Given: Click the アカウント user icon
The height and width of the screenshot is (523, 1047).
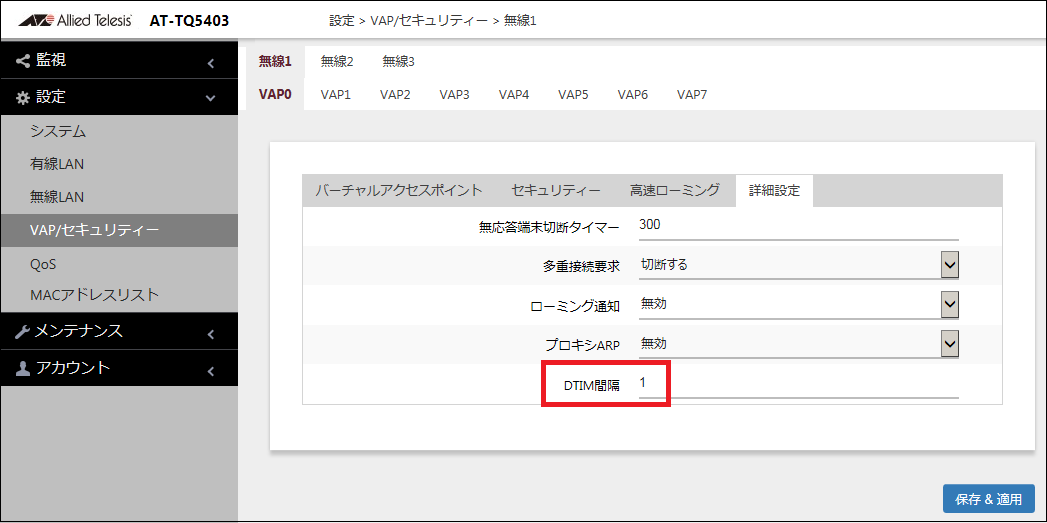Looking at the screenshot, I should 23,369.
